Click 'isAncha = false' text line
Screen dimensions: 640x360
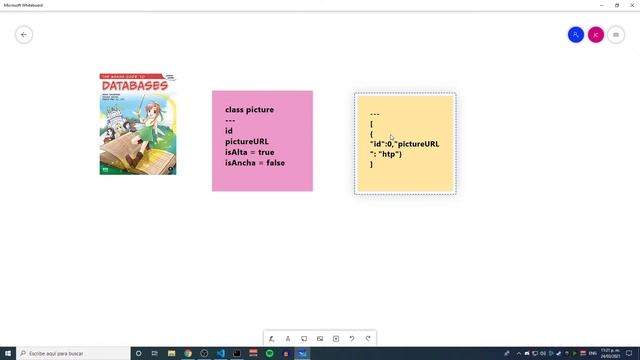point(255,163)
